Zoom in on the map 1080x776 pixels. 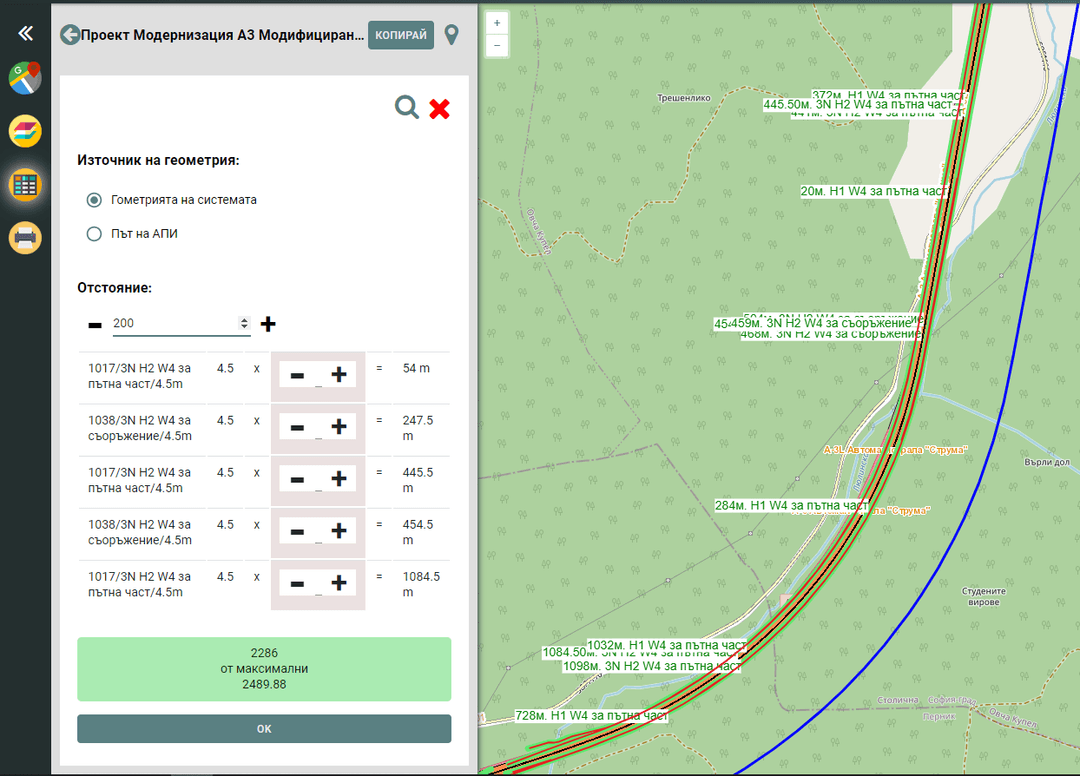tap(497, 22)
